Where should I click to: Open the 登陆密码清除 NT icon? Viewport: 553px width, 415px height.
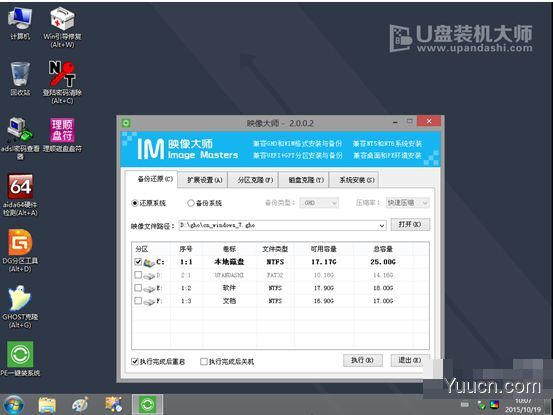point(62,82)
